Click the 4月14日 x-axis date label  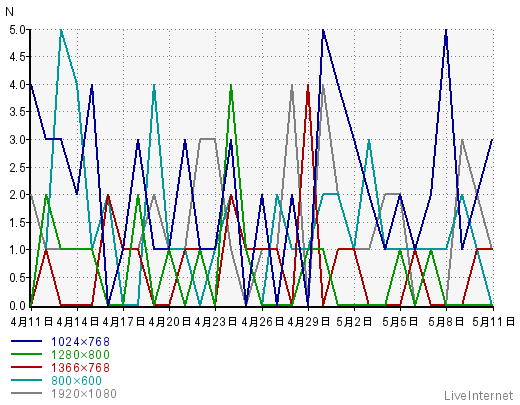point(78,322)
